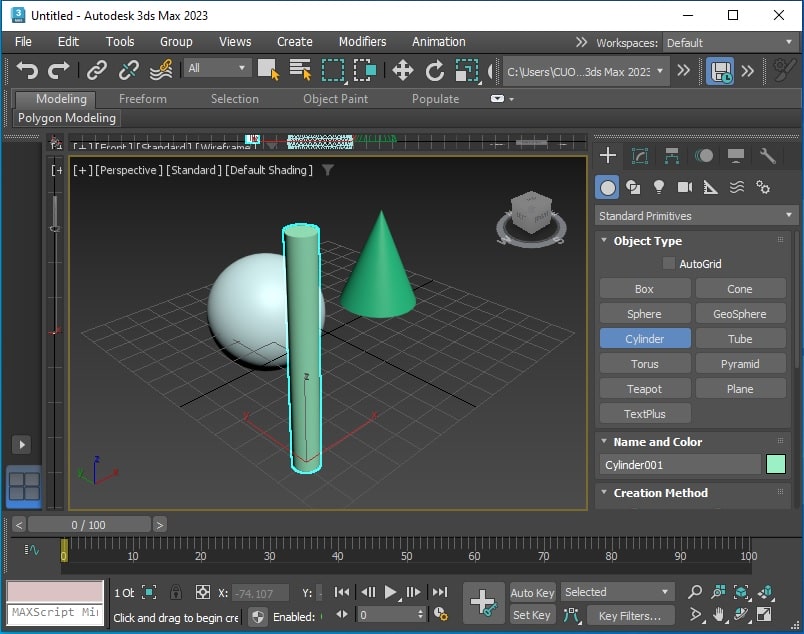Toggle the Auto Key animation mode
Screen dimensions: 804x634
[532, 592]
